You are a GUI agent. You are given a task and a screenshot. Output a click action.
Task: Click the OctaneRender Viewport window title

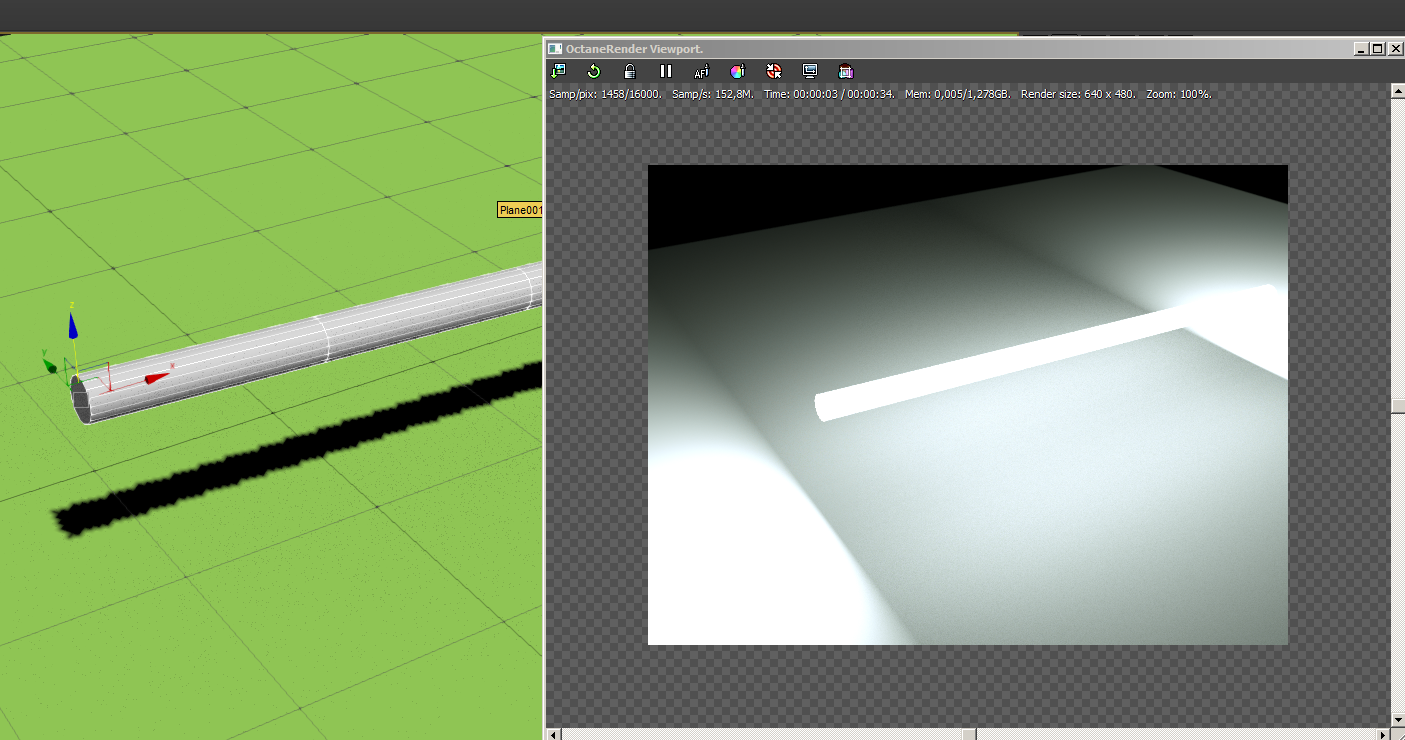(635, 49)
